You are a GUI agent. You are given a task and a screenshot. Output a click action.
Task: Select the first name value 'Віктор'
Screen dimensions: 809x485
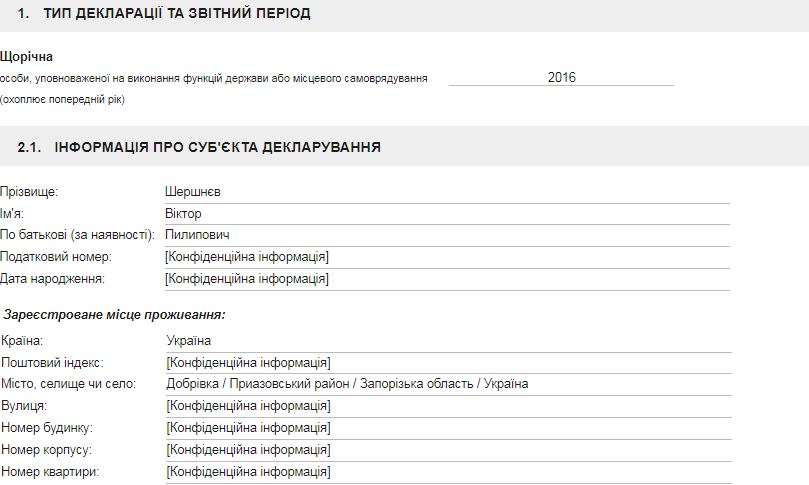183,214
